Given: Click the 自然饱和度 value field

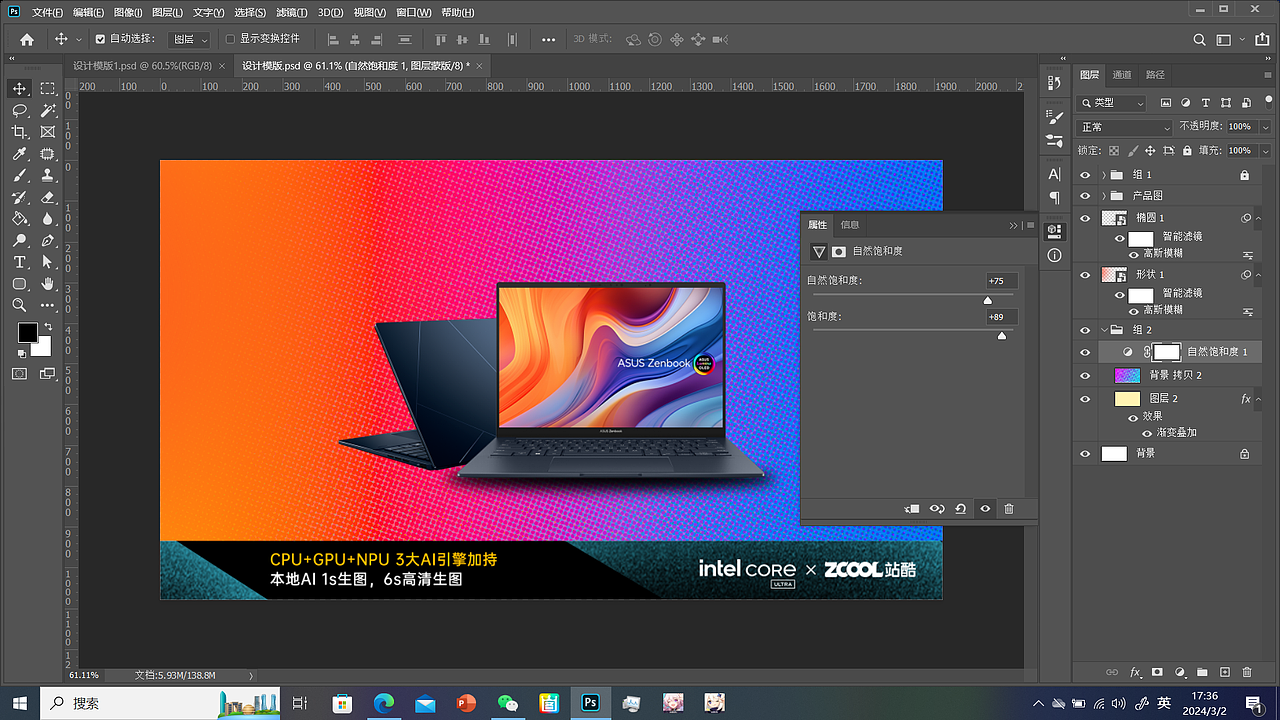Looking at the screenshot, I should (x=1001, y=281).
